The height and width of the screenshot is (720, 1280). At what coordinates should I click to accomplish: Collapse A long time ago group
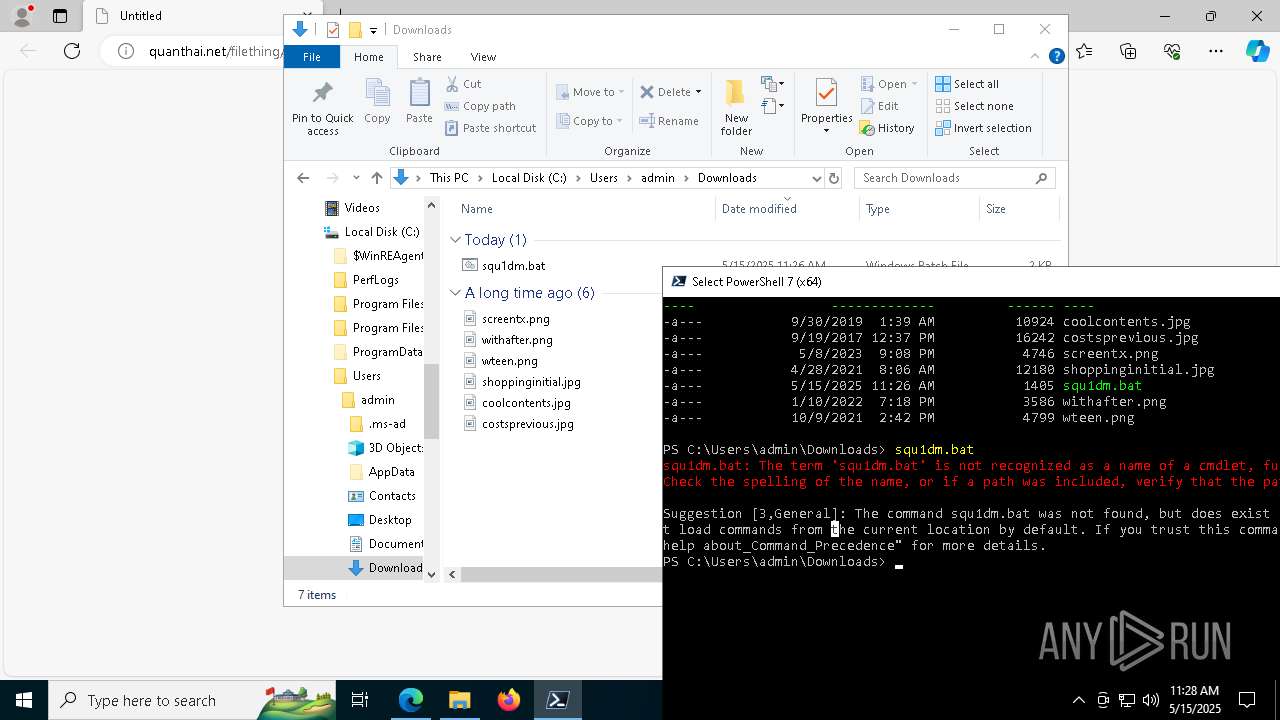coord(456,293)
